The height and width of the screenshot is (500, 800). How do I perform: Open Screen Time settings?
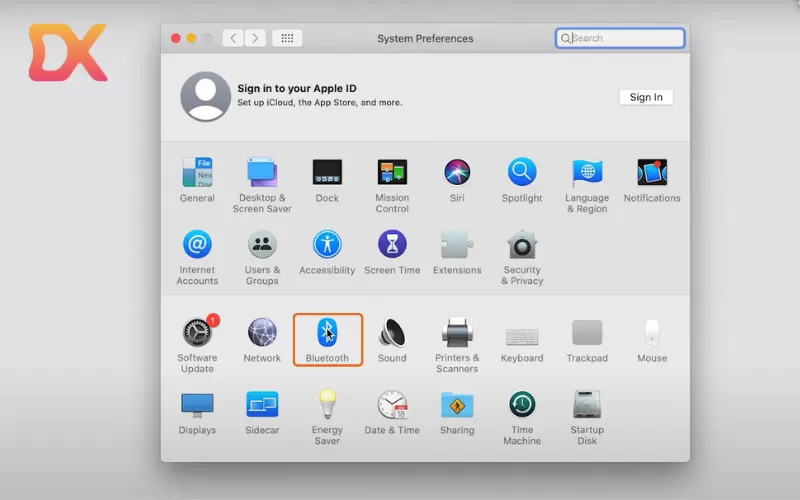click(392, 245)
